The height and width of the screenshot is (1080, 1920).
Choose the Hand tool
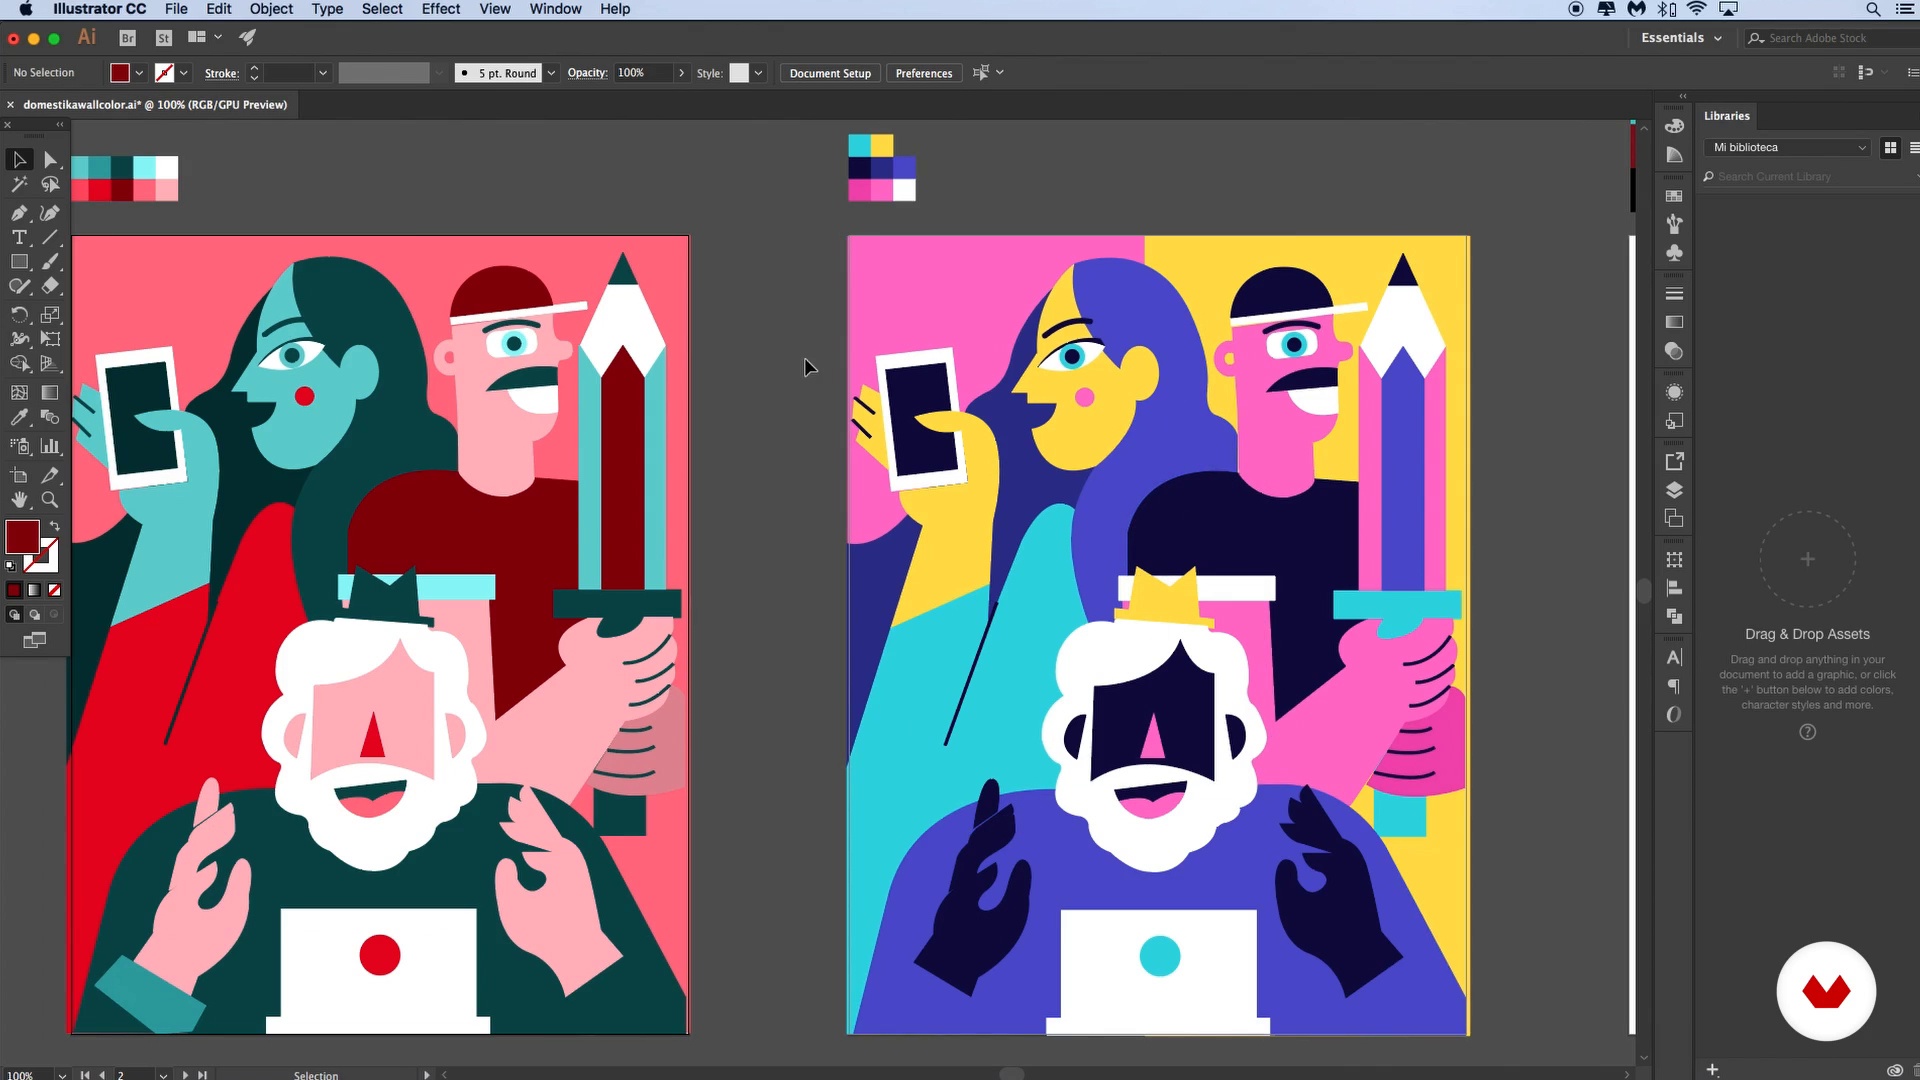click(19, 500)
